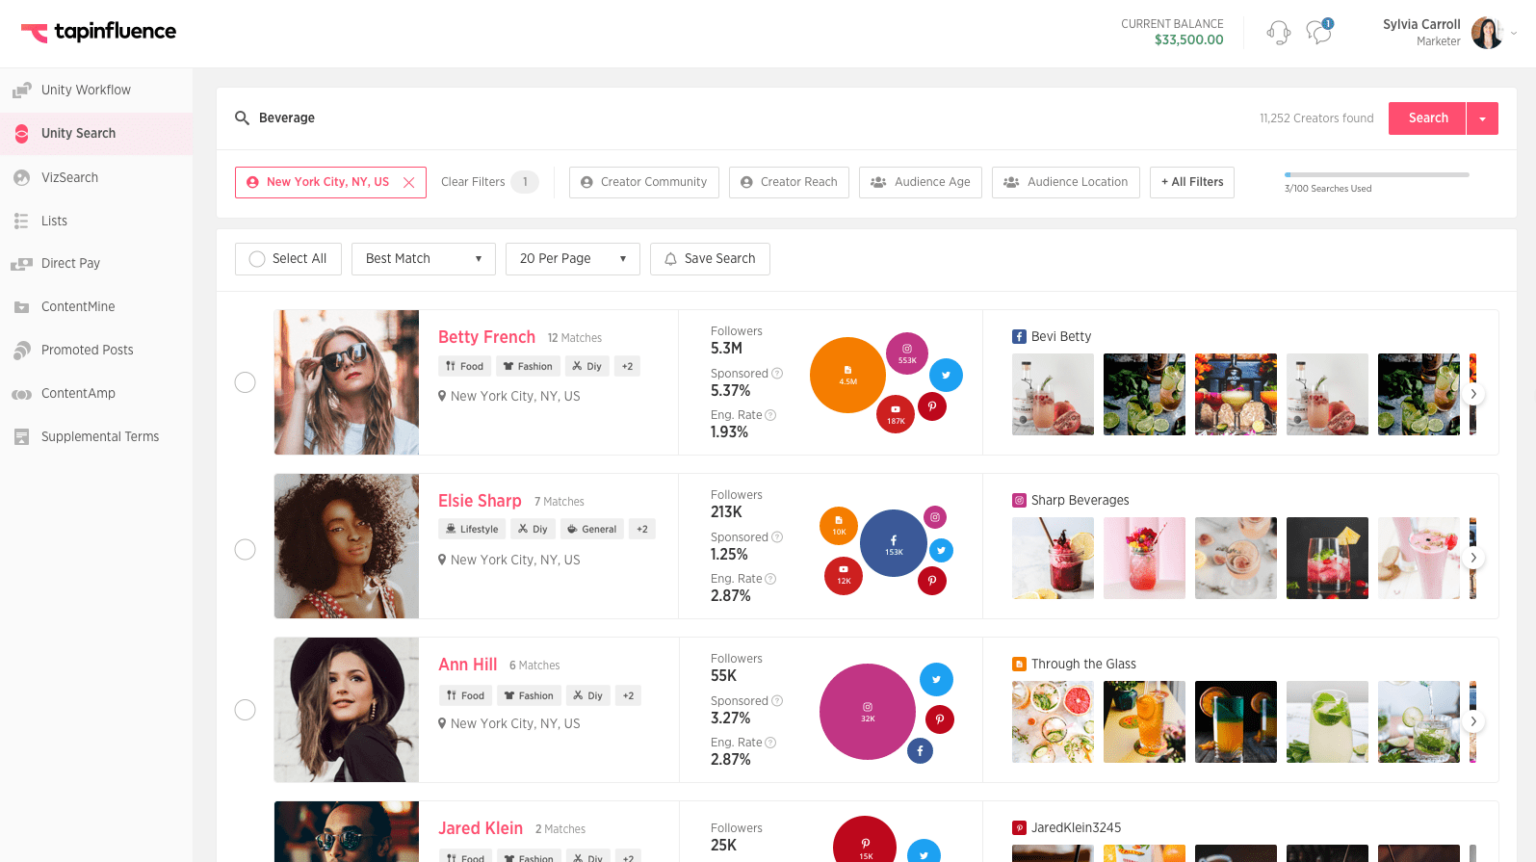Click the Search button
The width and height of the screenshot is (1536, 862).
click(x=1427, y=117)
